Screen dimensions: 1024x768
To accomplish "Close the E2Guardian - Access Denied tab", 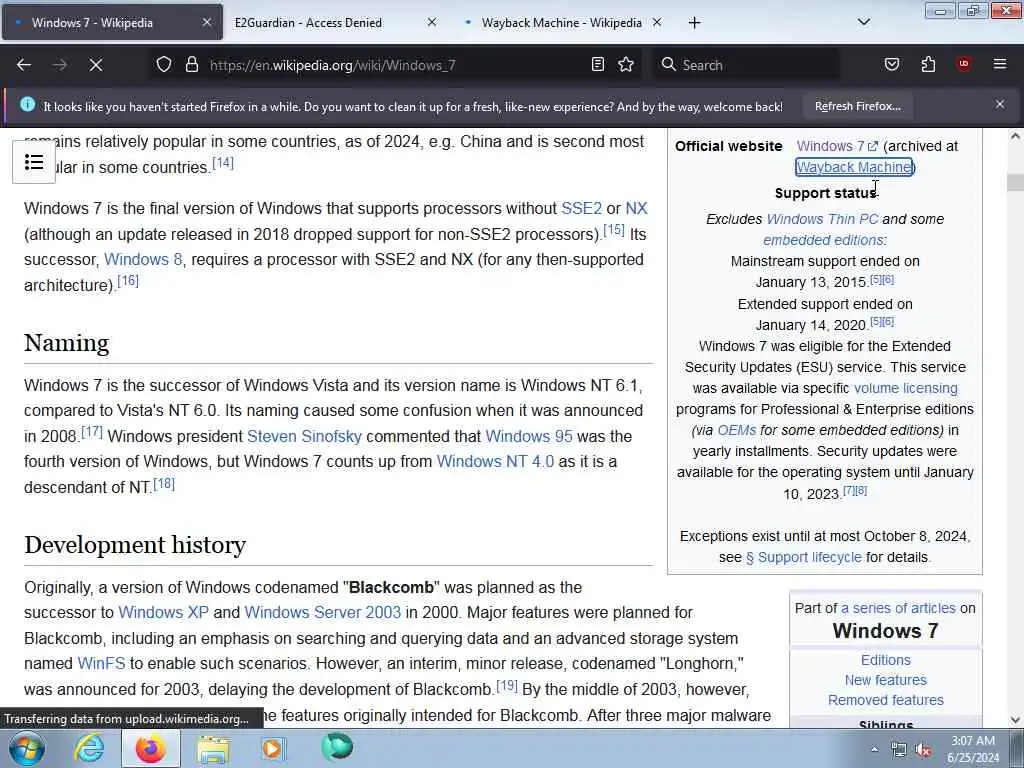I will click(432, 22).
